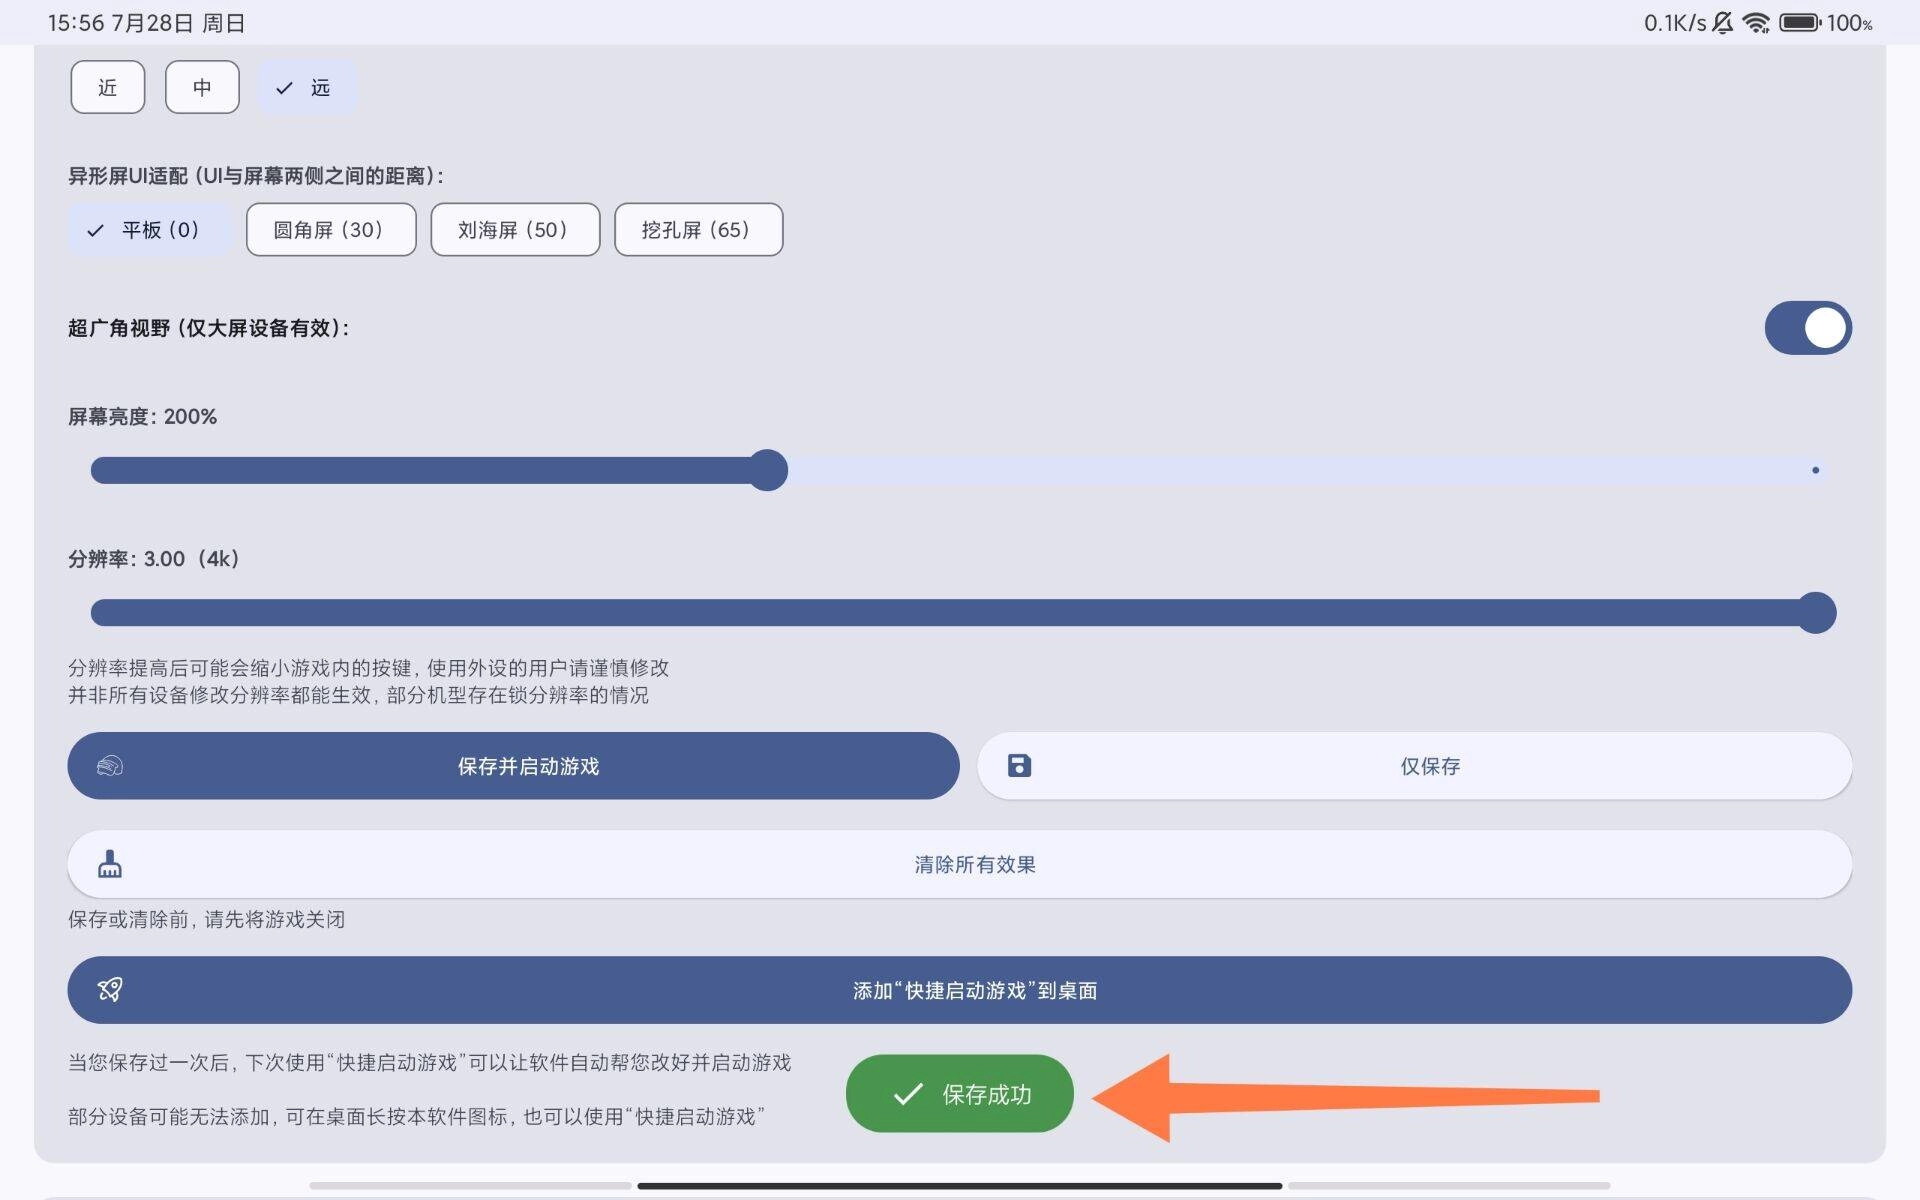The image size is (1920, 1200).
Task: Click the broom clear-effects icon
Action: [110, 864]
